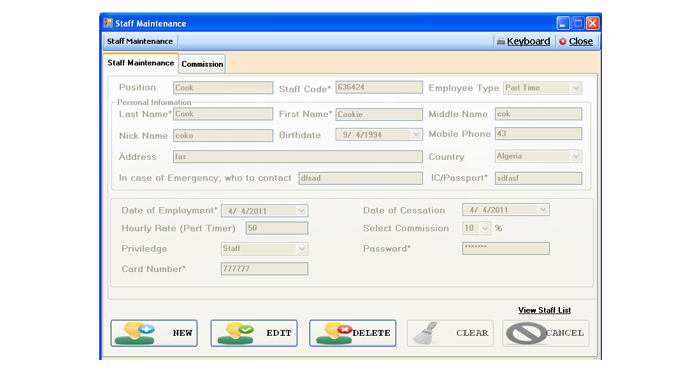Click the Personal Information group label
The height and width of the screenshot is (371, 700).
[154, 102]
